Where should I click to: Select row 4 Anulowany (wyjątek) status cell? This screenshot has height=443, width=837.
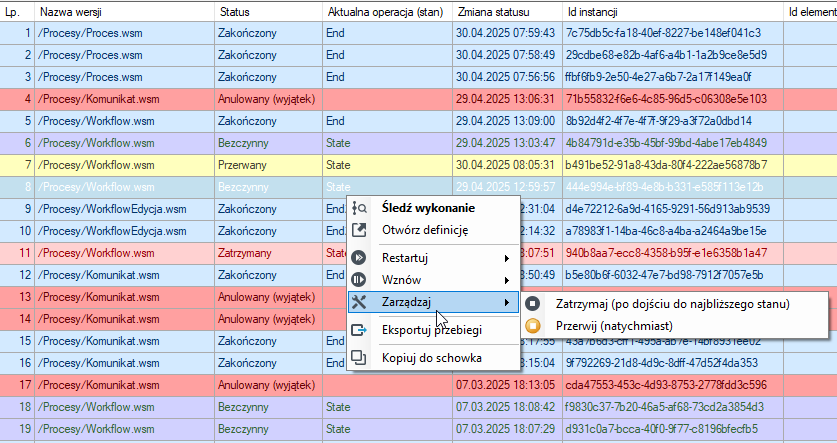pos(269,99)
